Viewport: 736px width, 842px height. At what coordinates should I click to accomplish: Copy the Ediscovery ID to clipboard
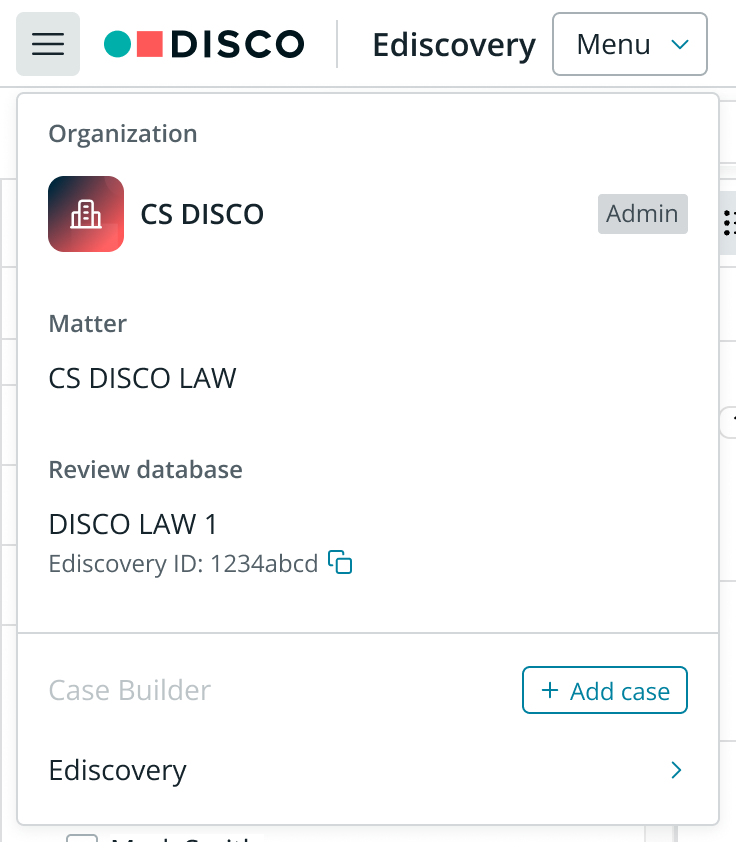[x=340, y=562]
